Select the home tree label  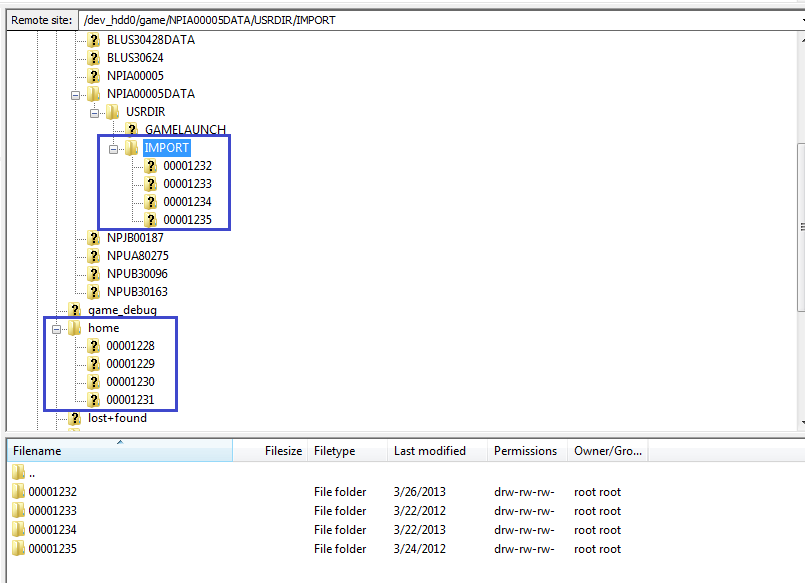coord(104,328)
